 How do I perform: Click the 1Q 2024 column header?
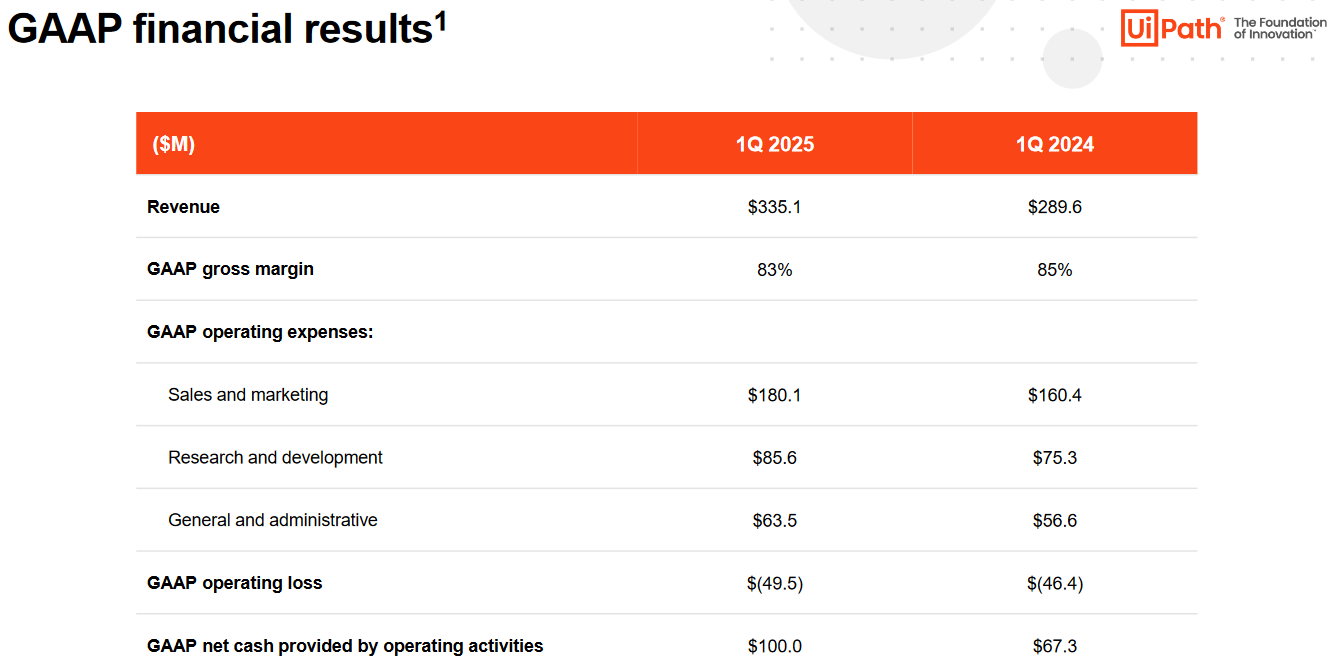coord(1055,144)
